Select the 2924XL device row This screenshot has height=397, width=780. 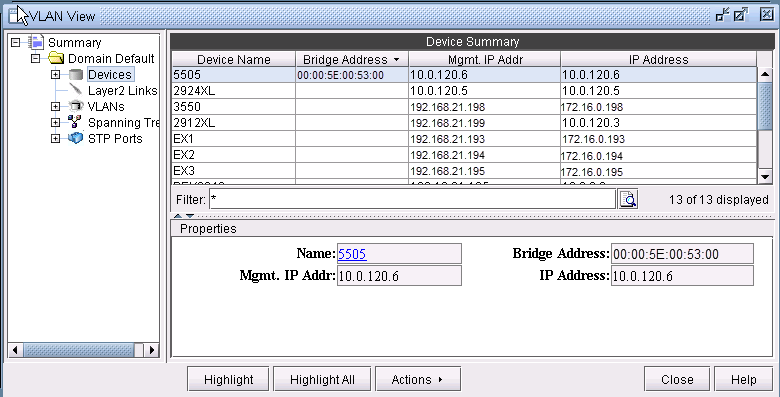pos(465,91)
